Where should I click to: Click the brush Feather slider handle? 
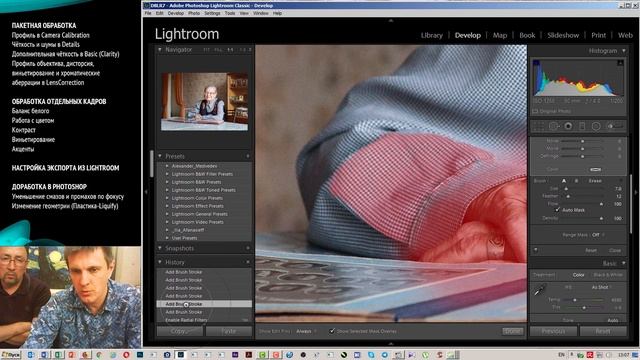568,196
